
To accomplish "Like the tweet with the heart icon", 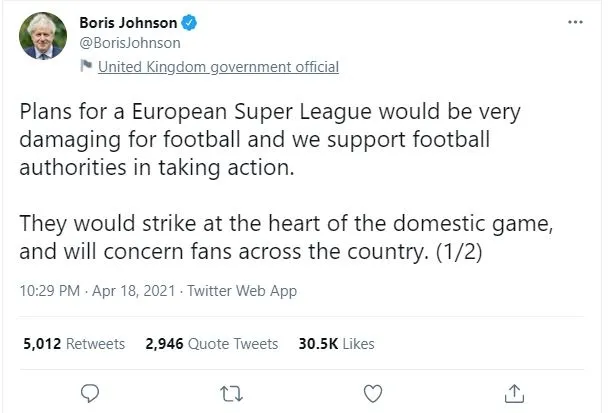I will coord(372,391).
